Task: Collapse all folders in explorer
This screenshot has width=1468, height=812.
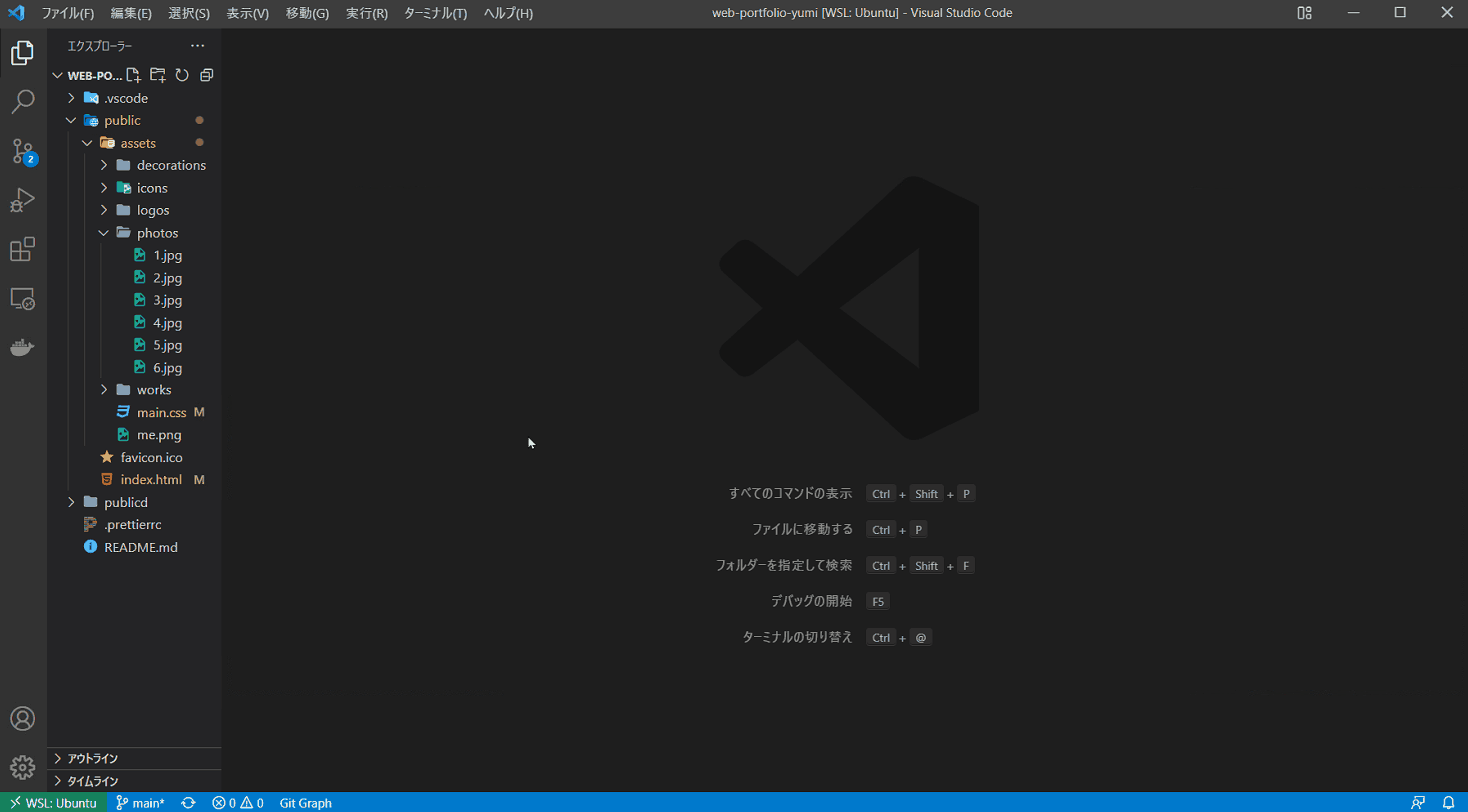Action: (x=207, y=75)
